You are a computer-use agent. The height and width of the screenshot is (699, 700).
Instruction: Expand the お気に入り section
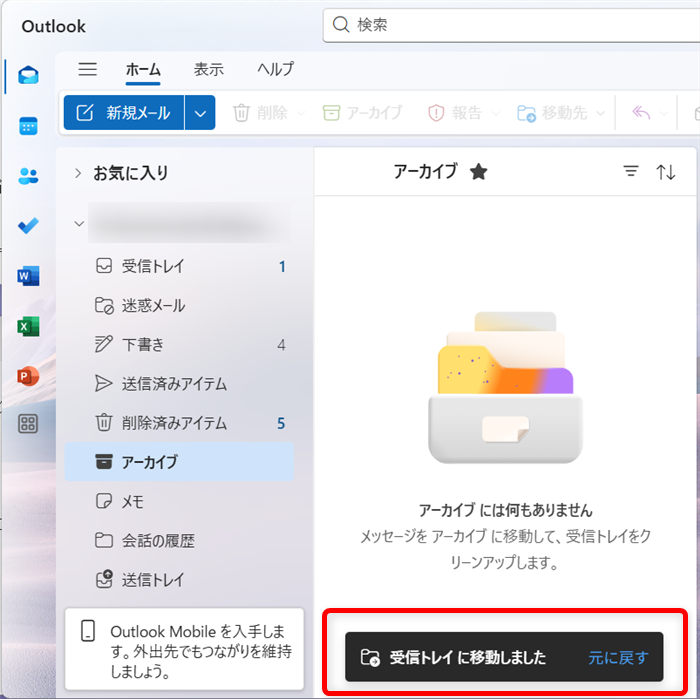pyautogui.click(x=79, y=173)
